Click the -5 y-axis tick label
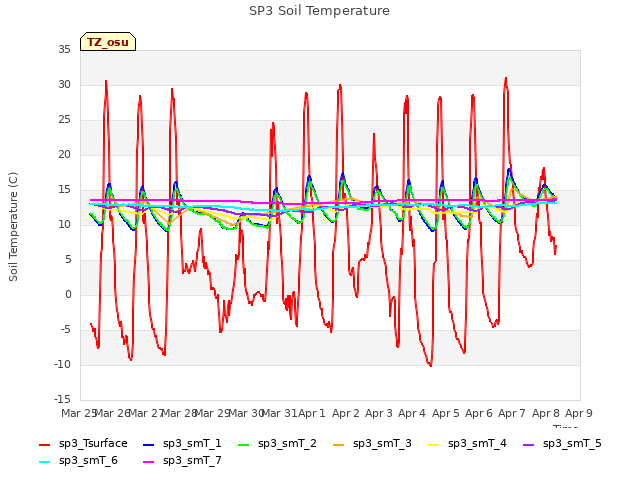This screenshot has height=480, width=640. tap(66, 329)
